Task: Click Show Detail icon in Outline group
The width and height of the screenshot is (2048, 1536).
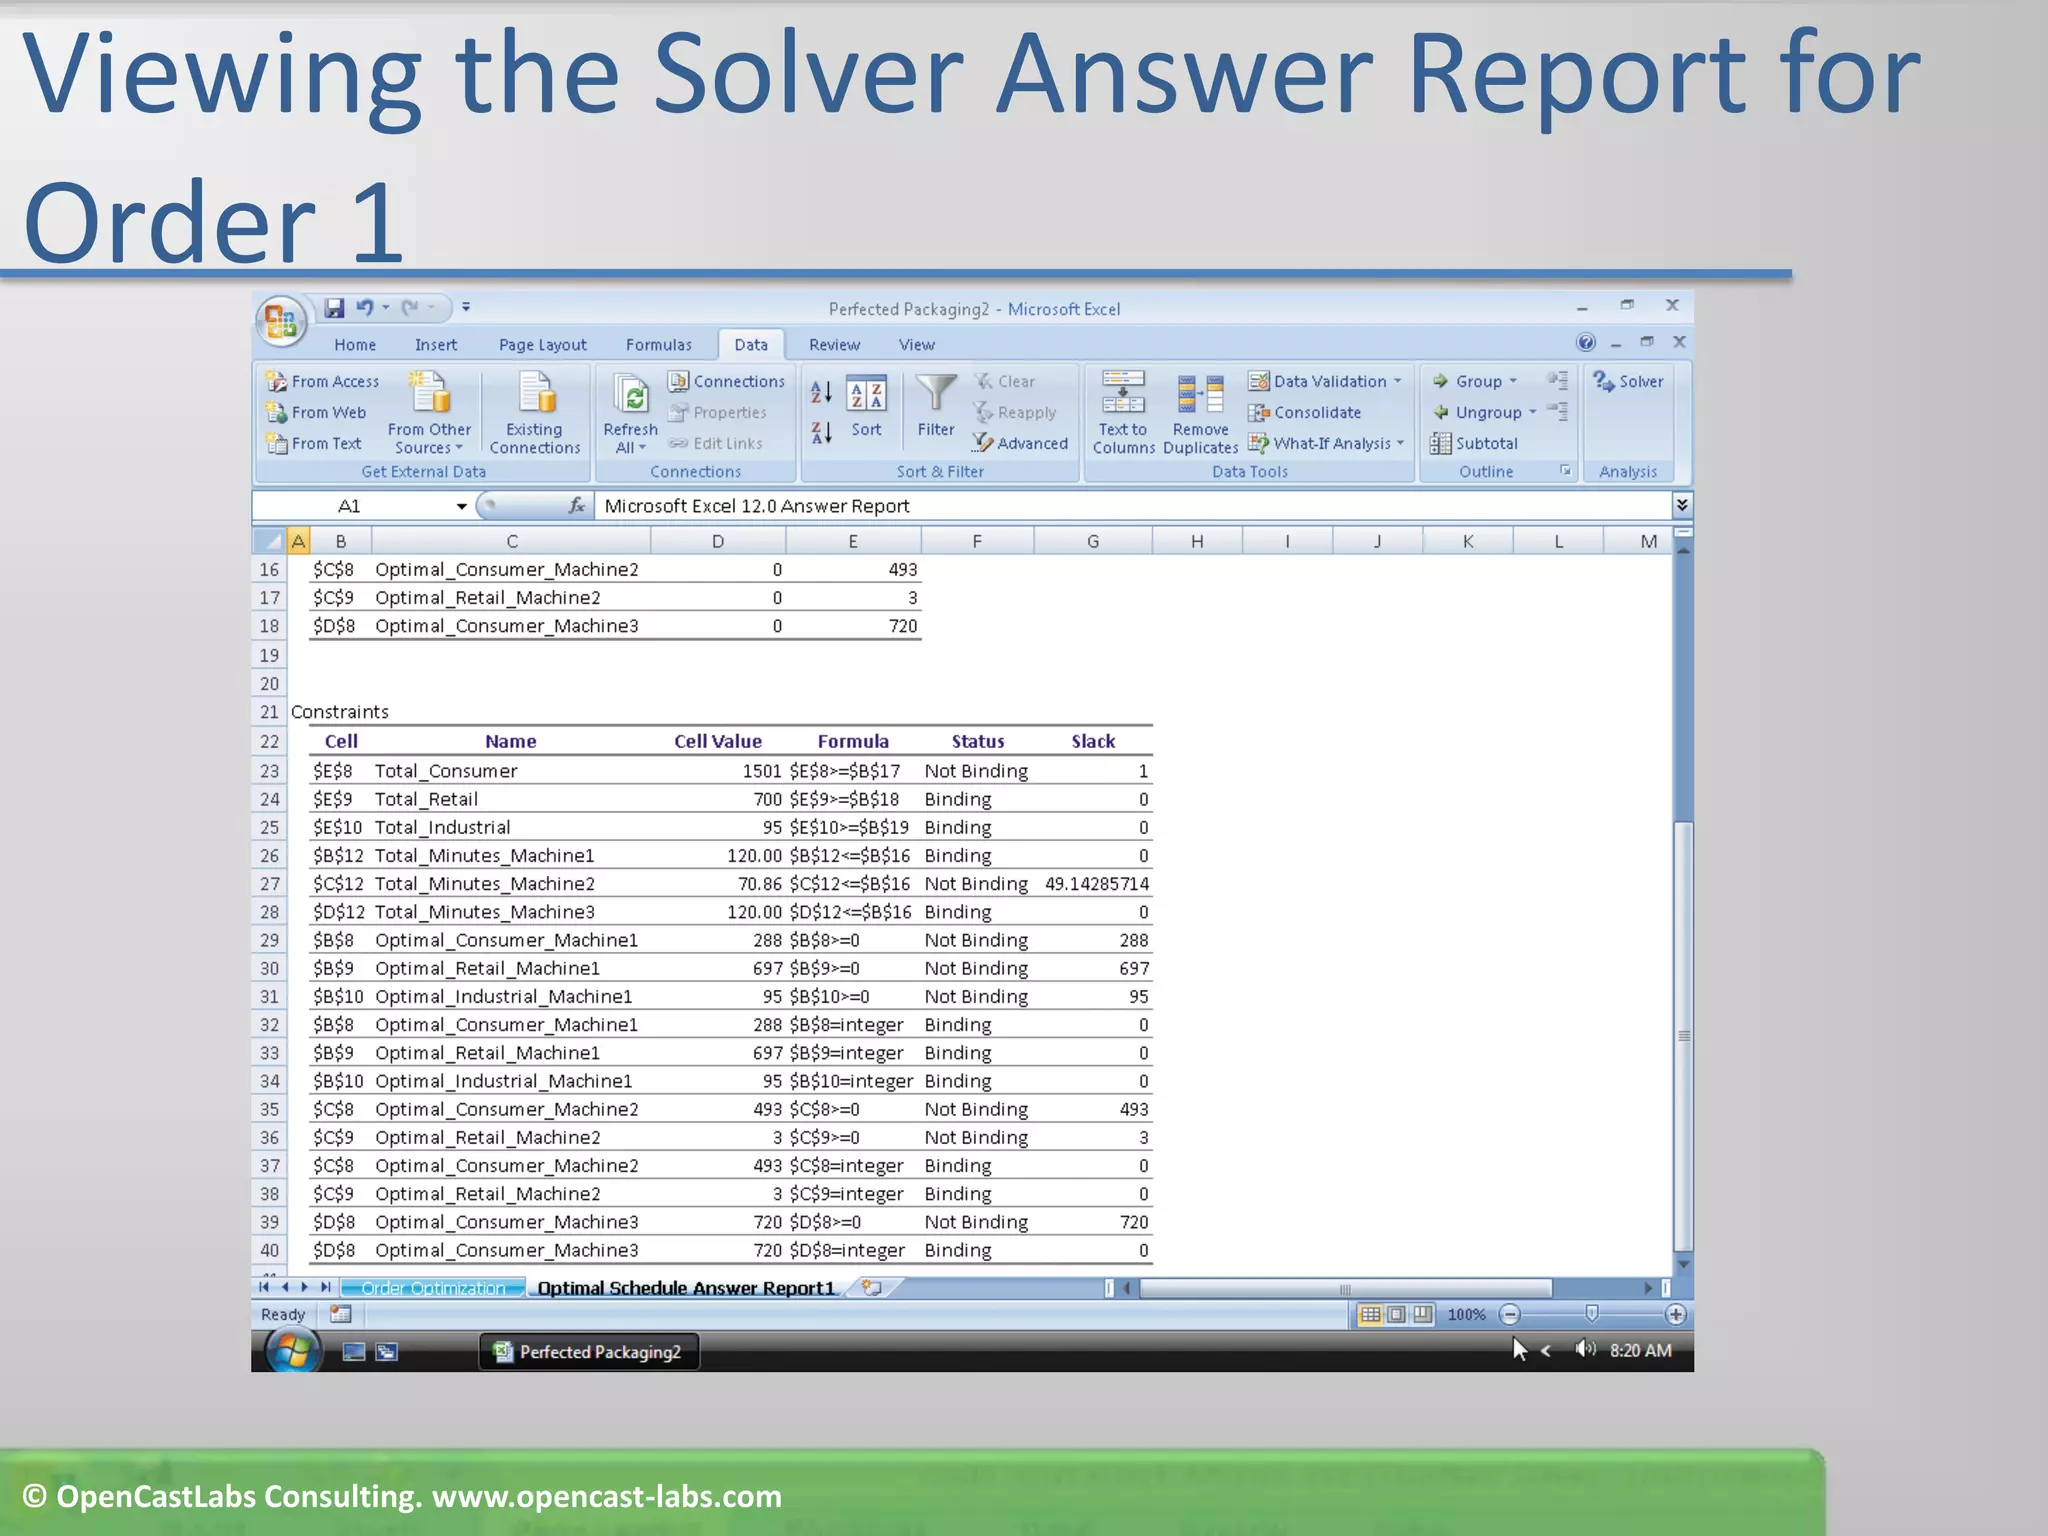Action: 1557,380
